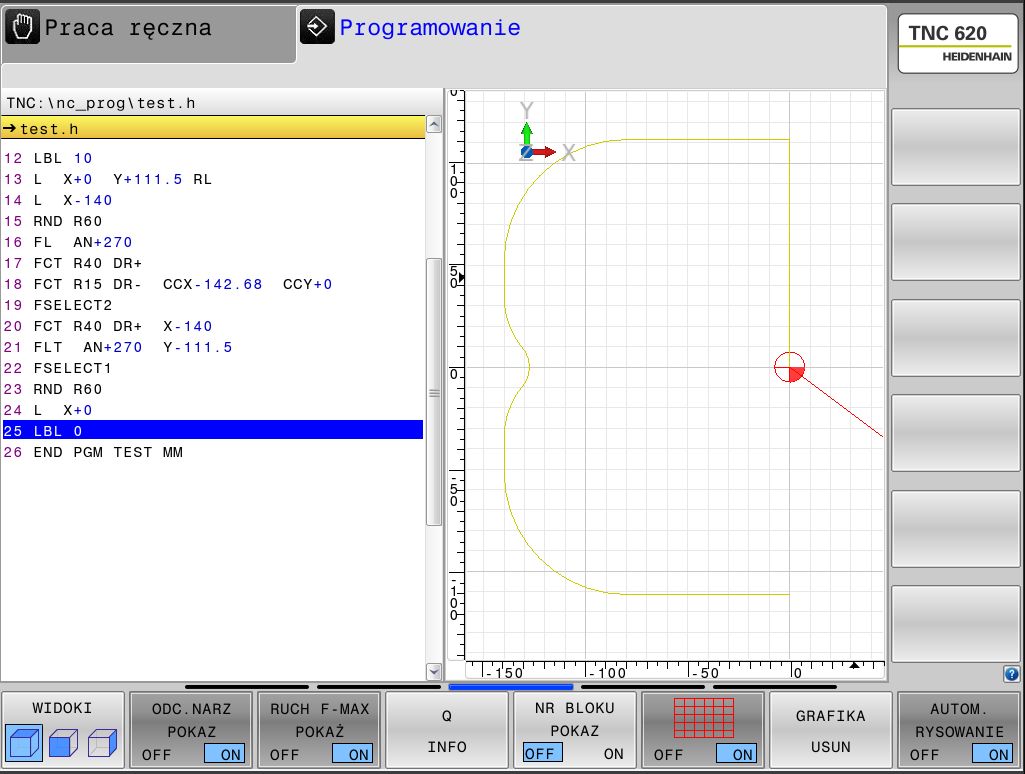Switch grid display ON in grid softkey
Viewport: 1025px width, 774px height.
click(737, 754)
